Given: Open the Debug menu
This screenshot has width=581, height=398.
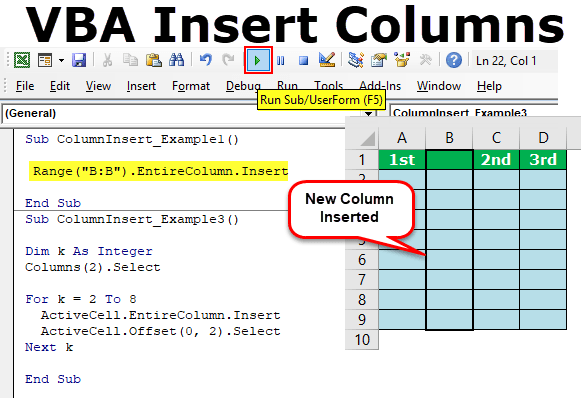Looking at the screenshot, I should click(243, 86).
